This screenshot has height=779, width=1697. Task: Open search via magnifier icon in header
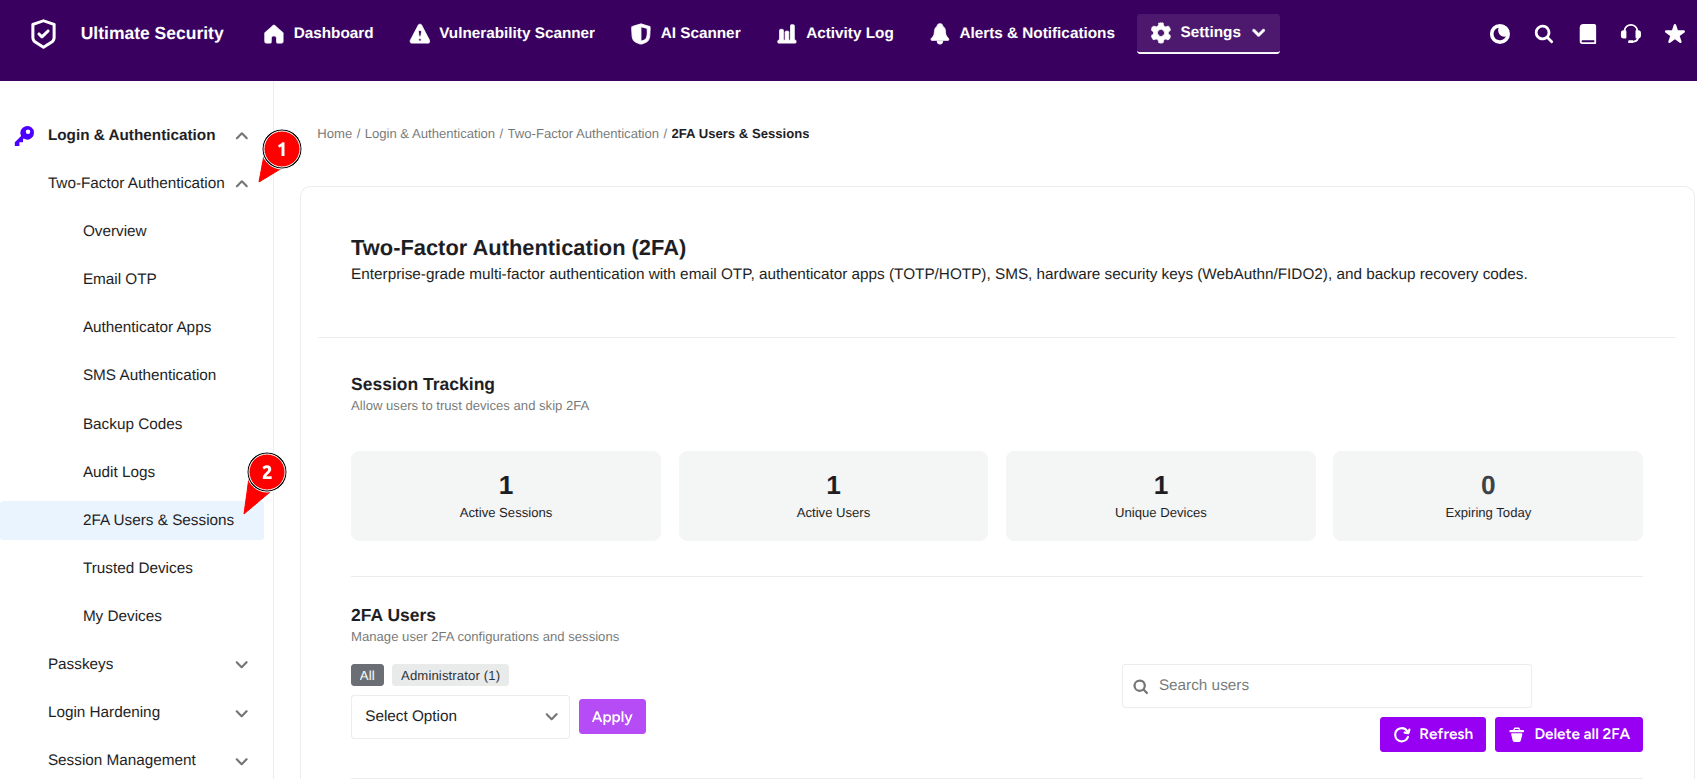tap(1544, 34)
